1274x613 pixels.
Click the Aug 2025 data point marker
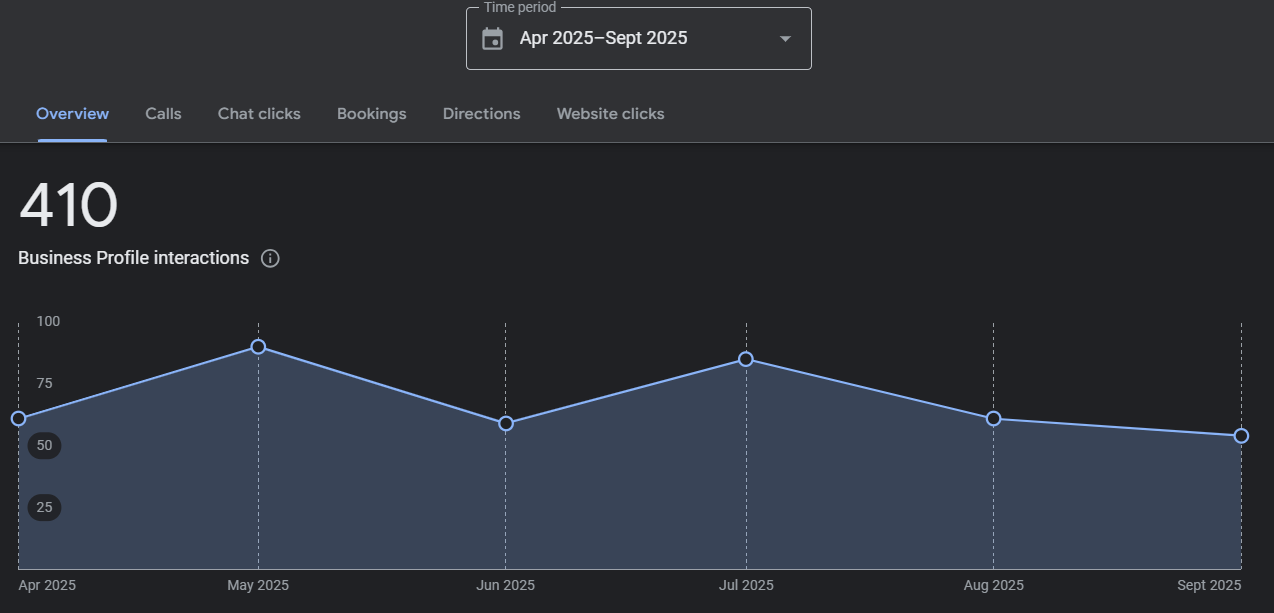(x=993, y=418)
